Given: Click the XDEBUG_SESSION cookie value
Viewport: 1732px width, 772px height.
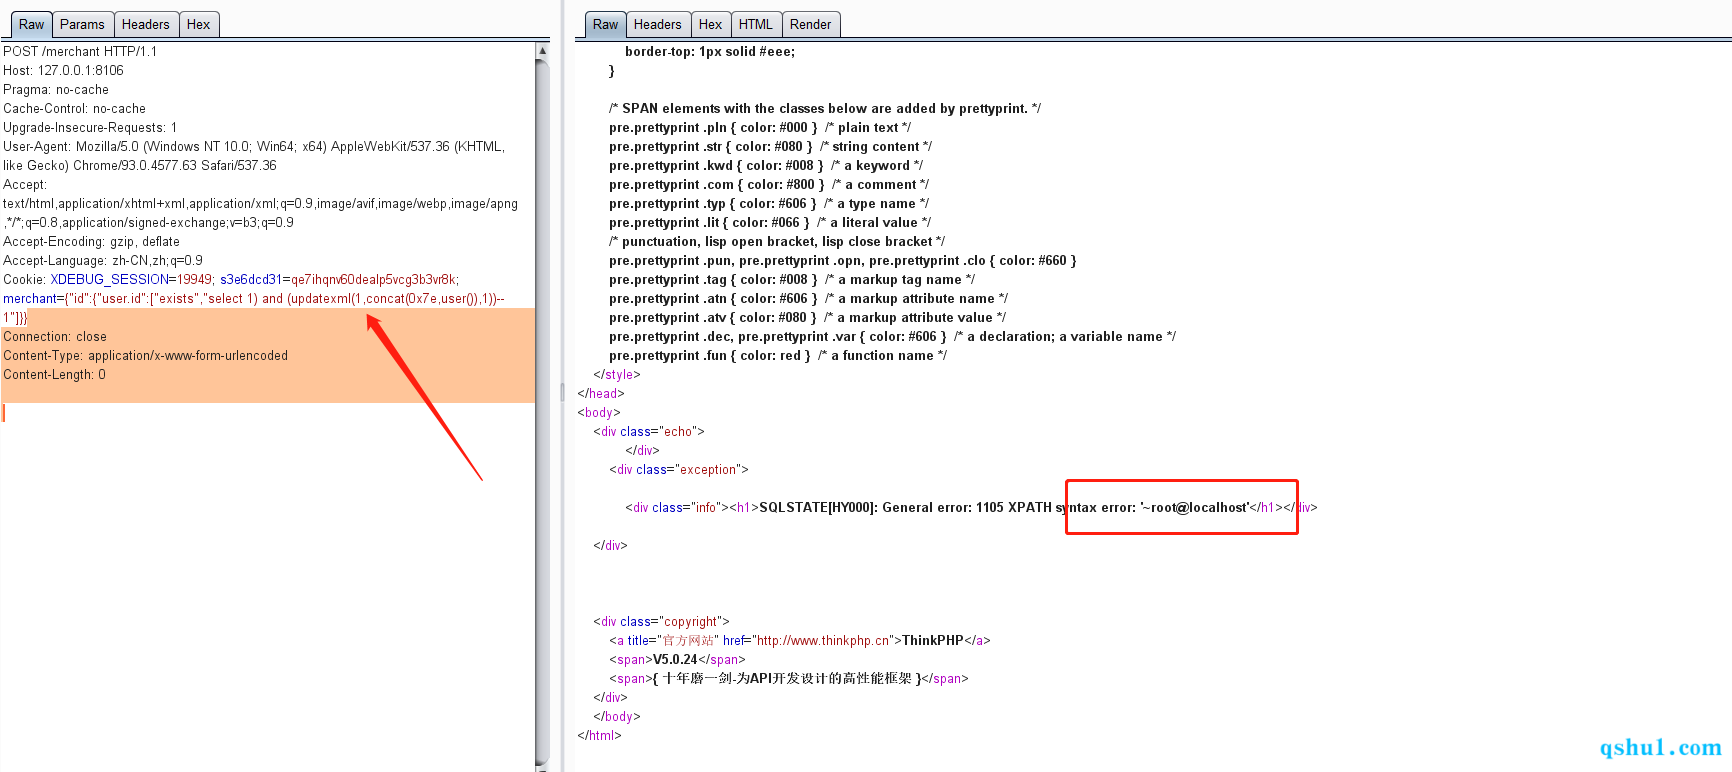Looking at the screenshot, I should (x=195, y=279).
